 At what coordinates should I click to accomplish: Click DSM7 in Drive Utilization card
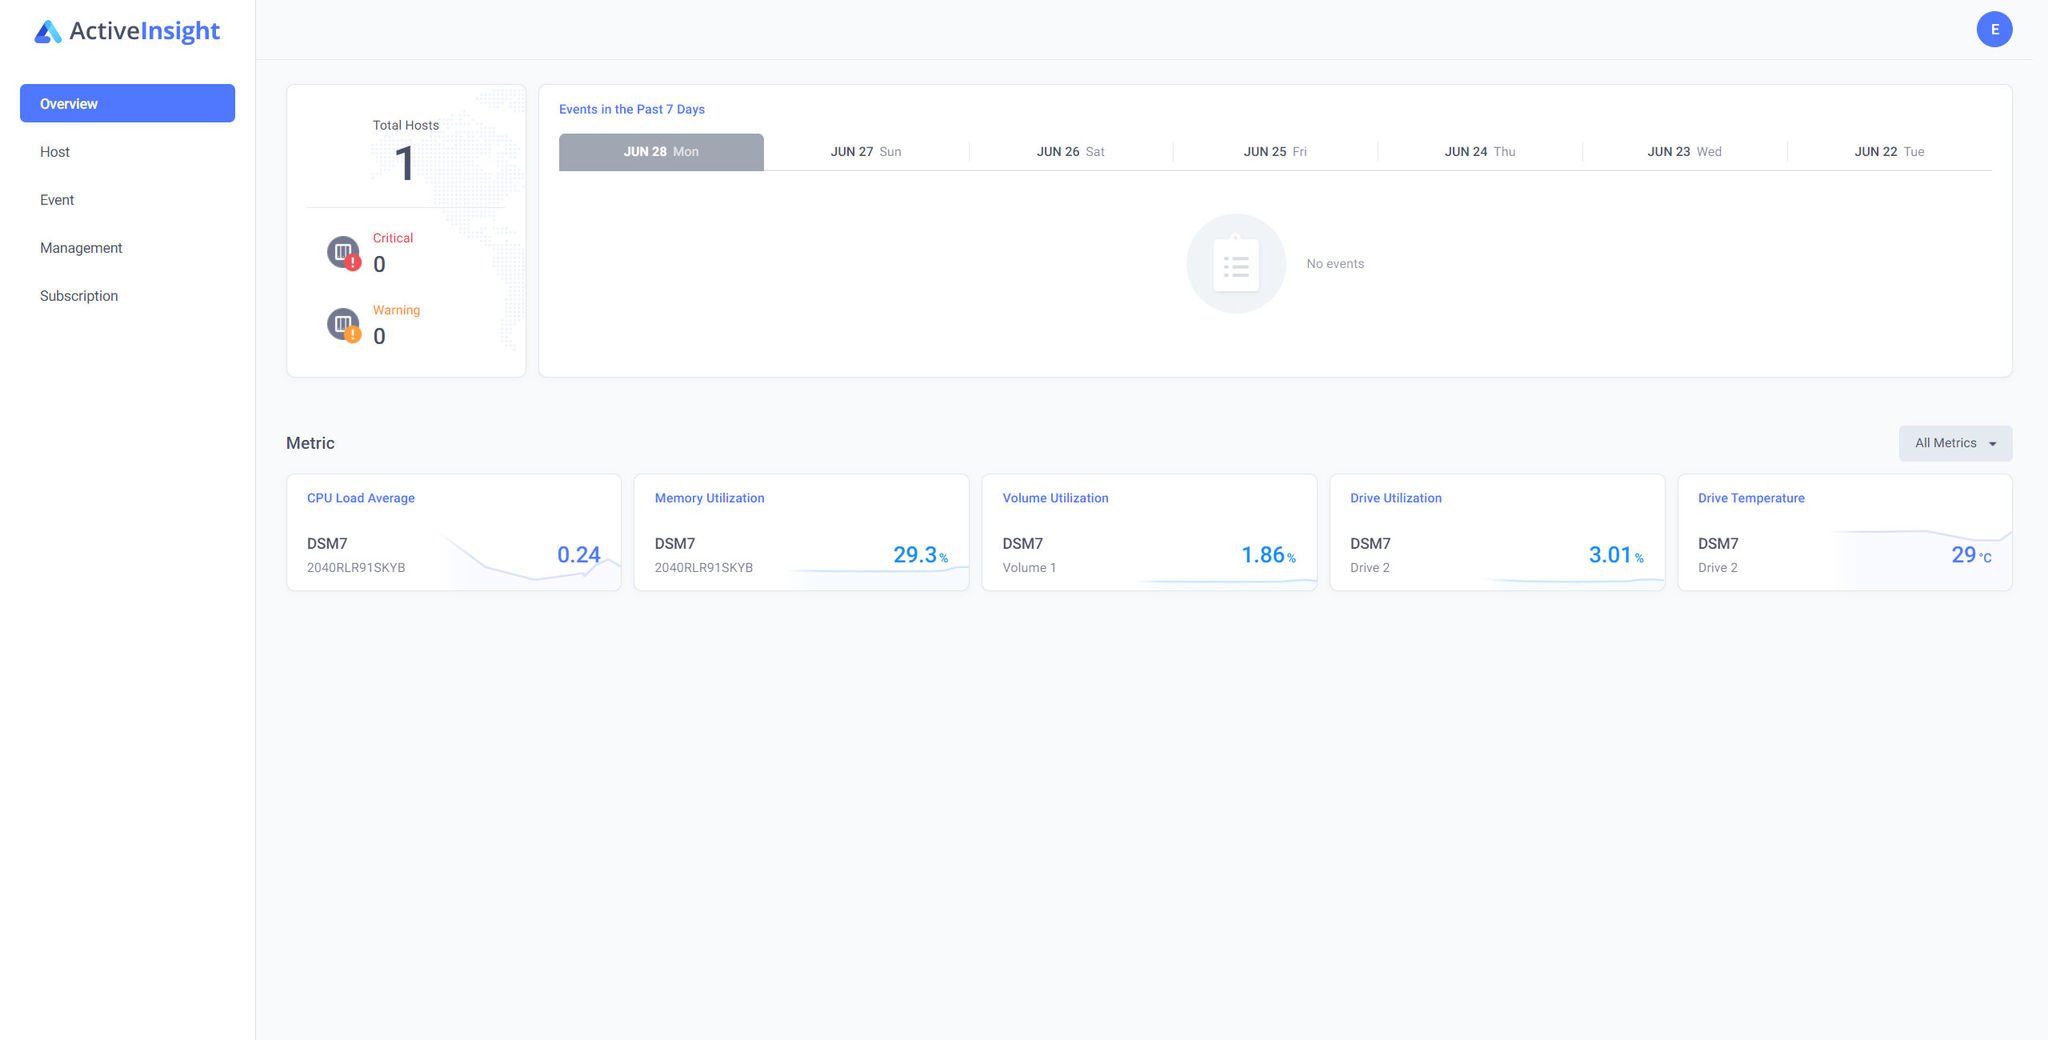[1371, 544]
